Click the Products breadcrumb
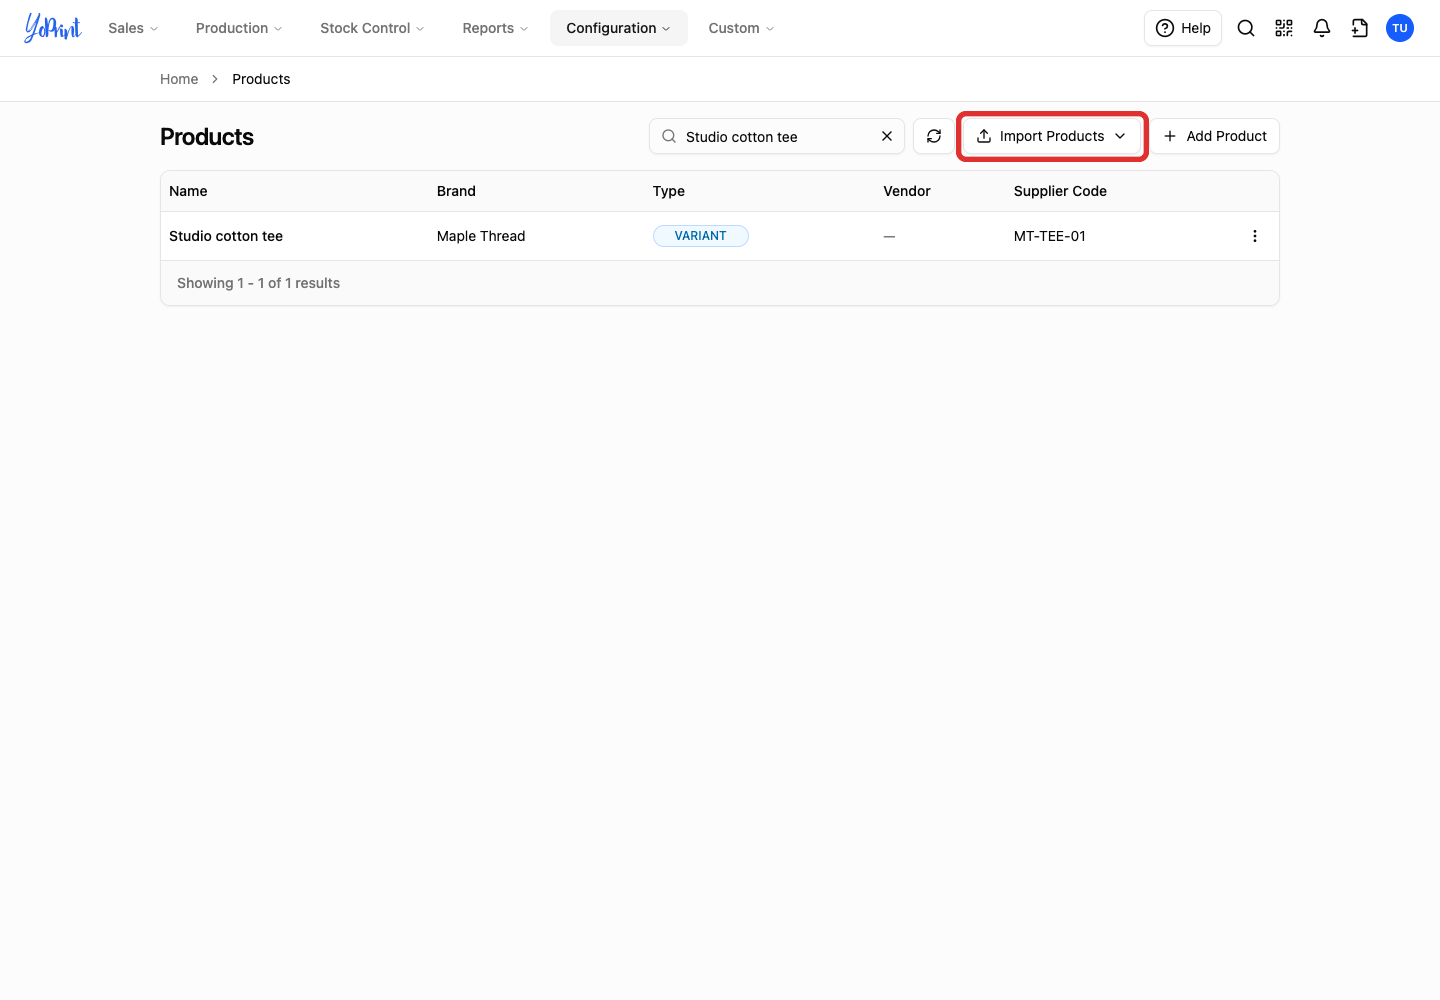Viewport: 1440px width, 1000px height. [x=261, y=79]
